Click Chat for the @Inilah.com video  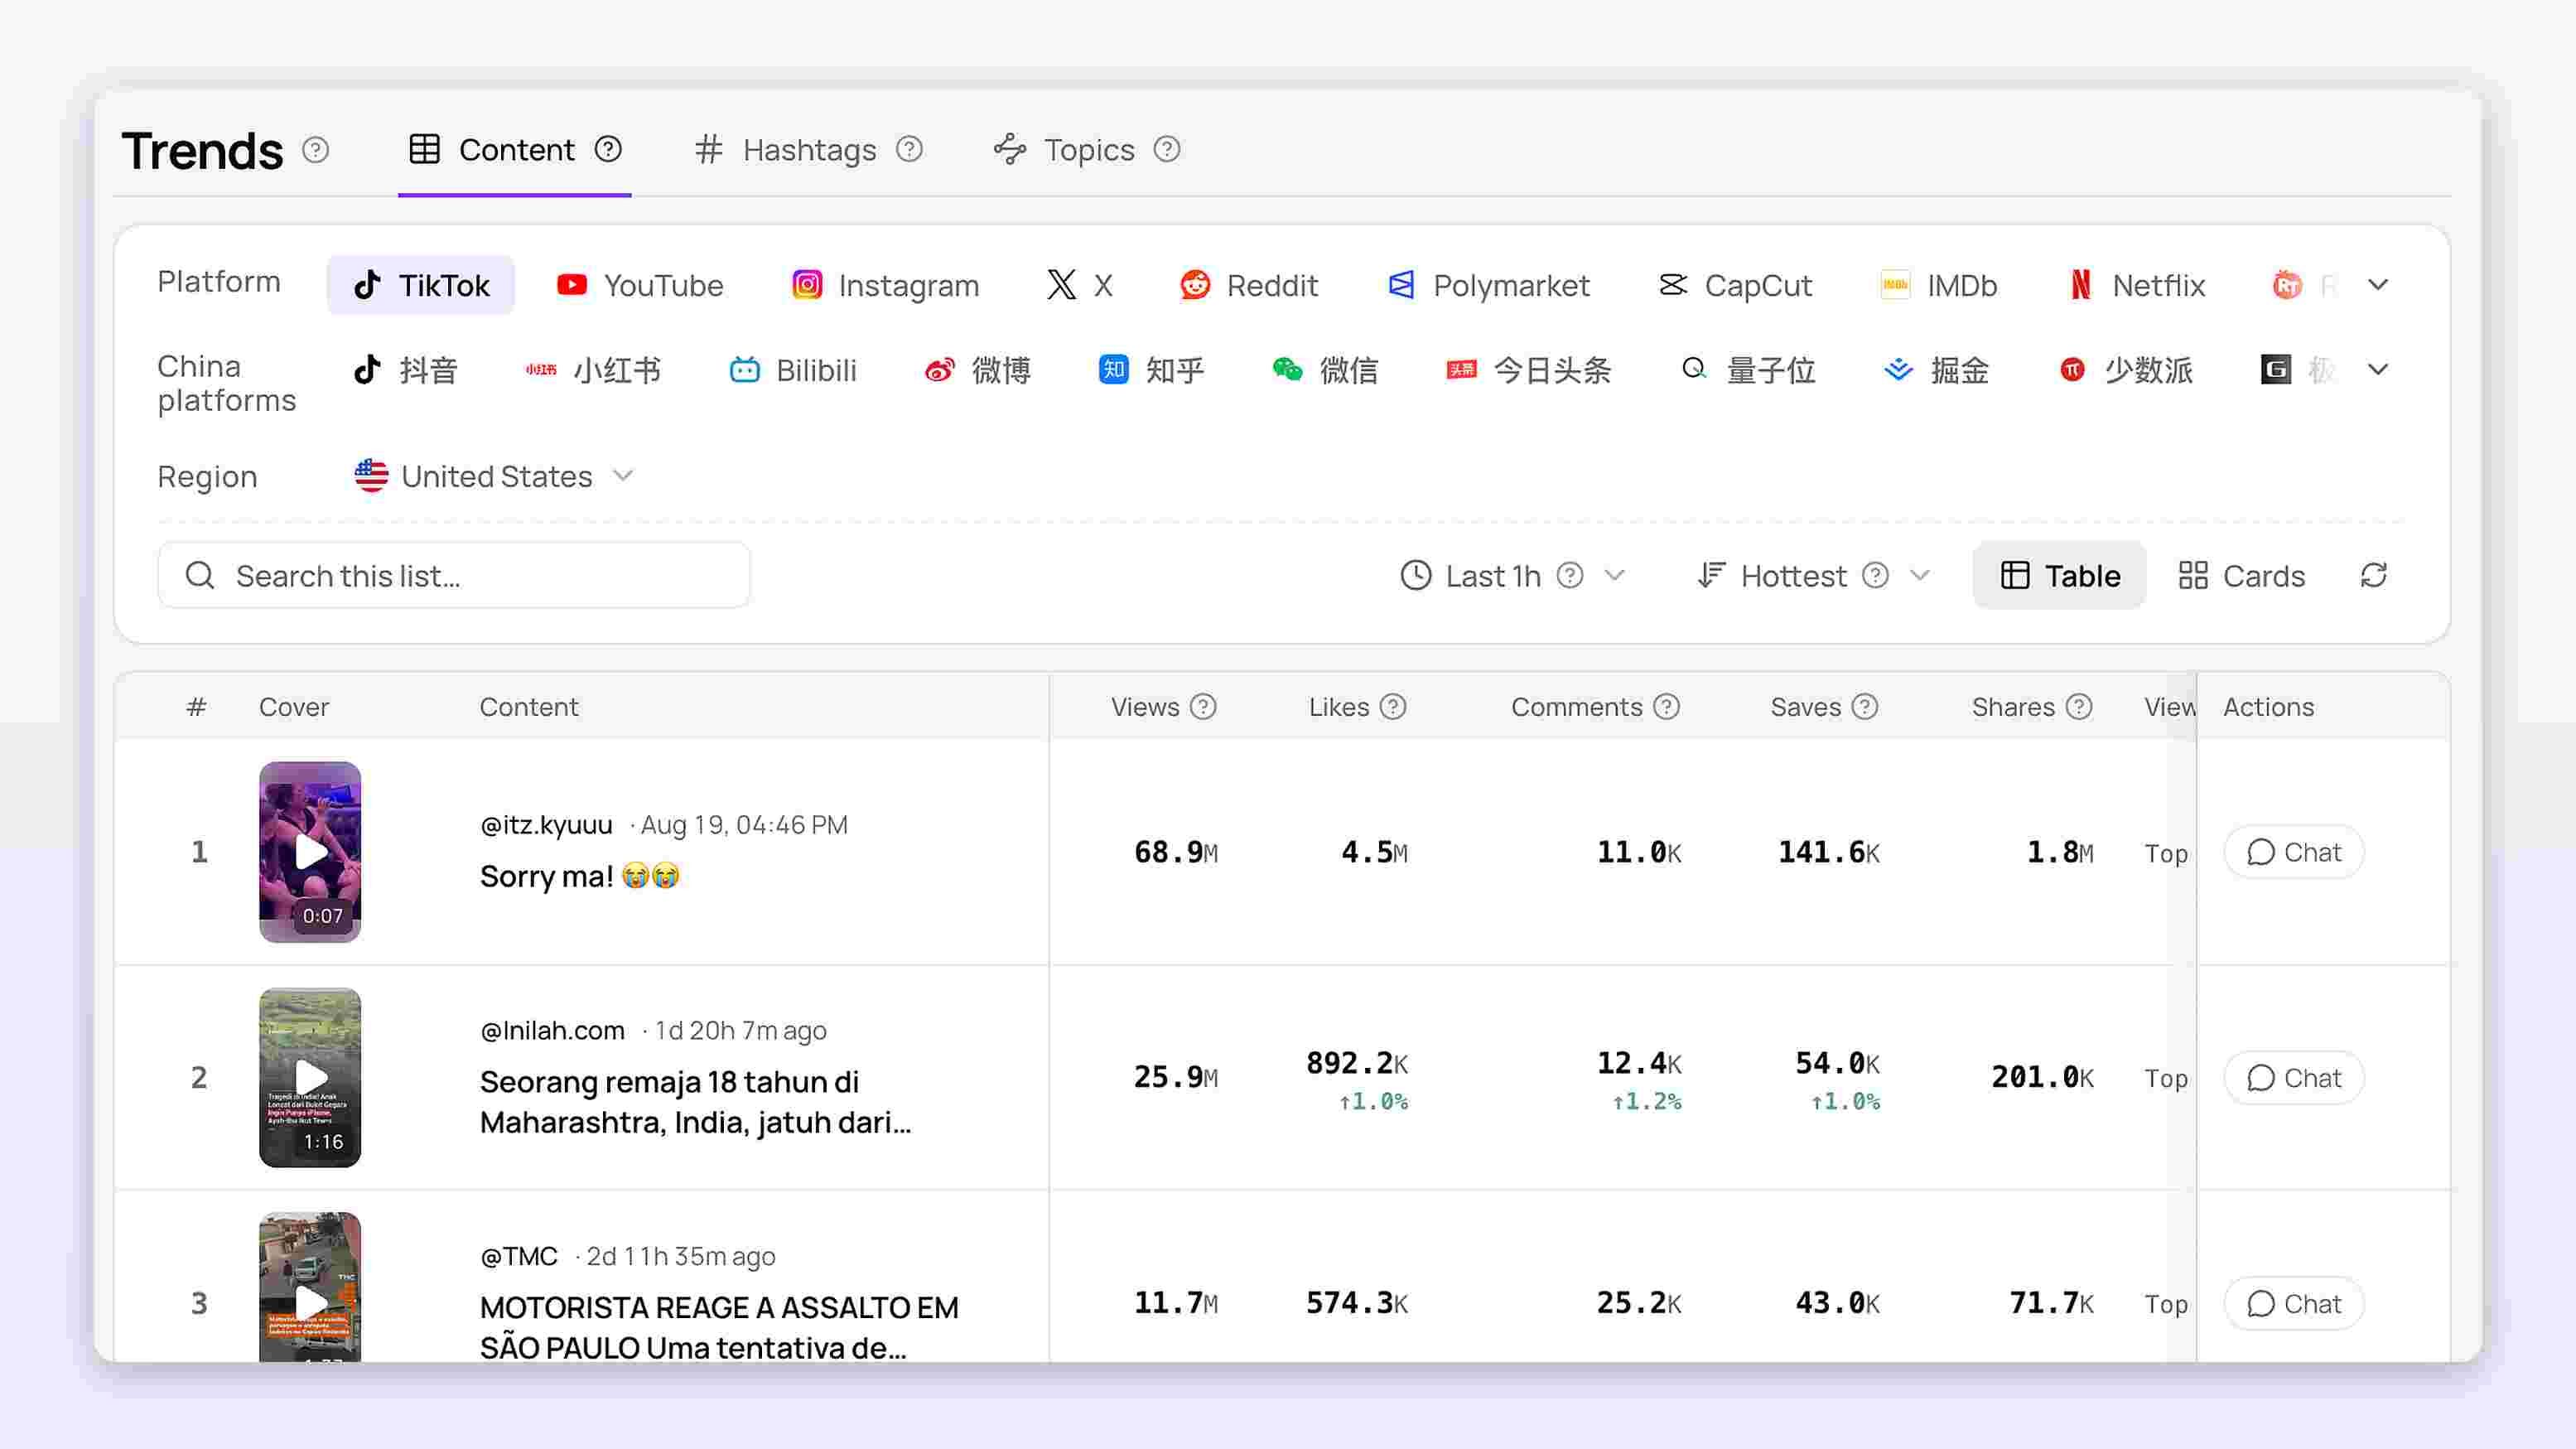pos(2294,1078)
